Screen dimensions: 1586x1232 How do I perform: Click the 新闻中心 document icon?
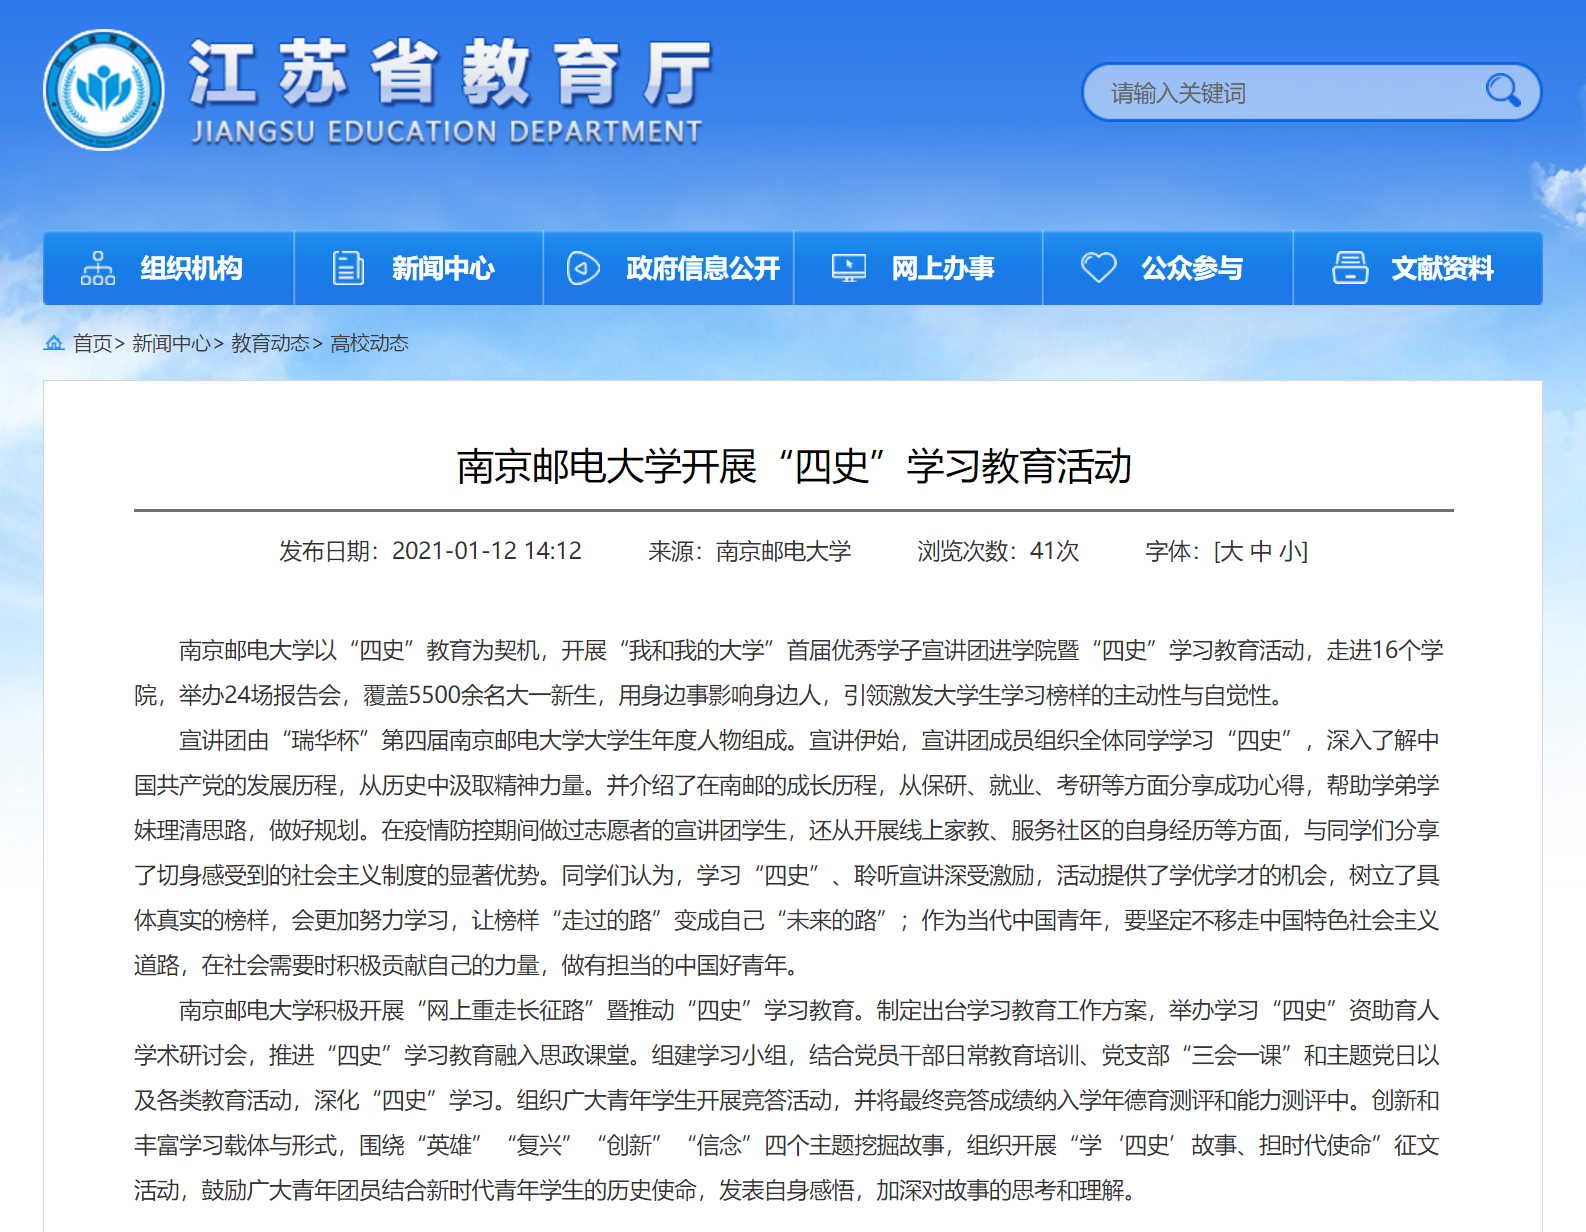348,268
